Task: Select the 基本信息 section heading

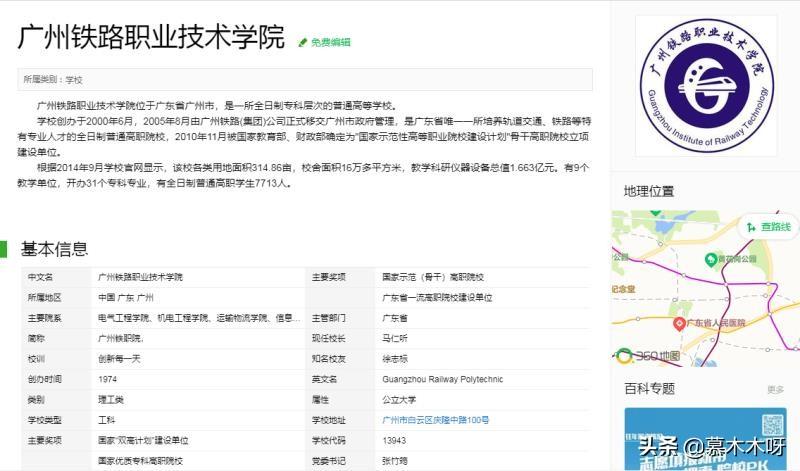Action: tap(55, 249)
